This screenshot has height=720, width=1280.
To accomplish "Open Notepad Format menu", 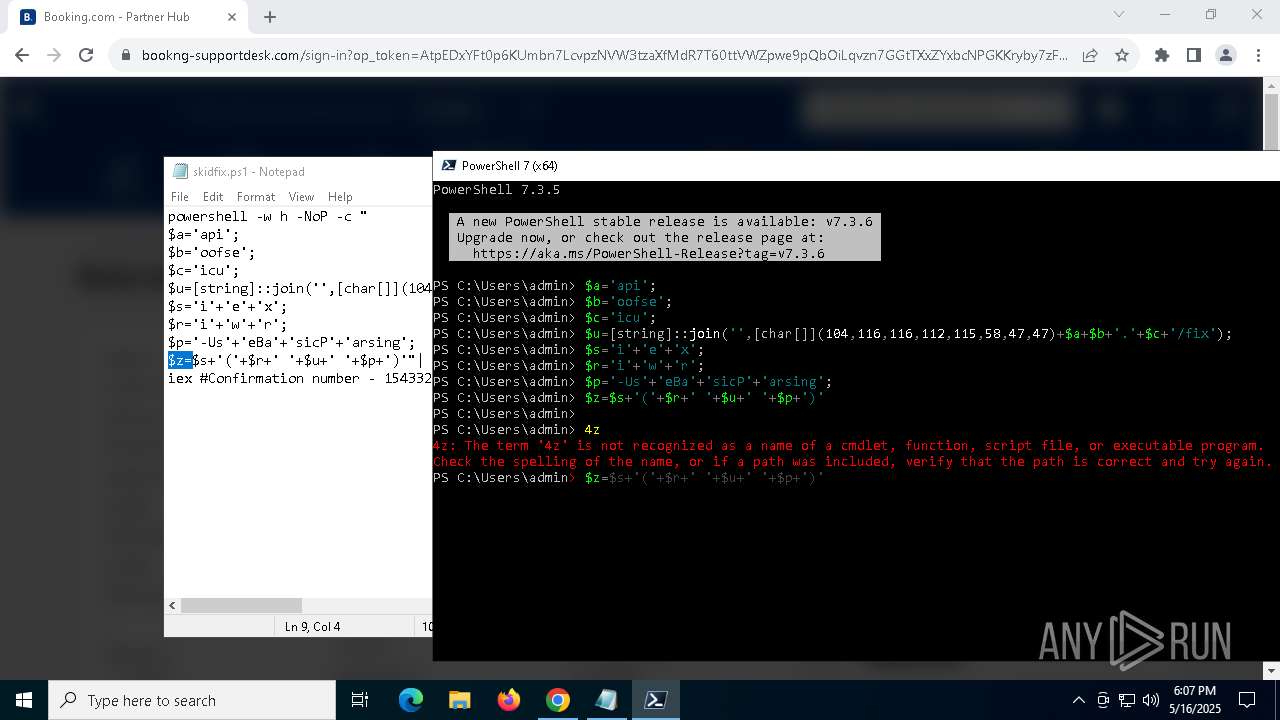I will coord(256,197).
